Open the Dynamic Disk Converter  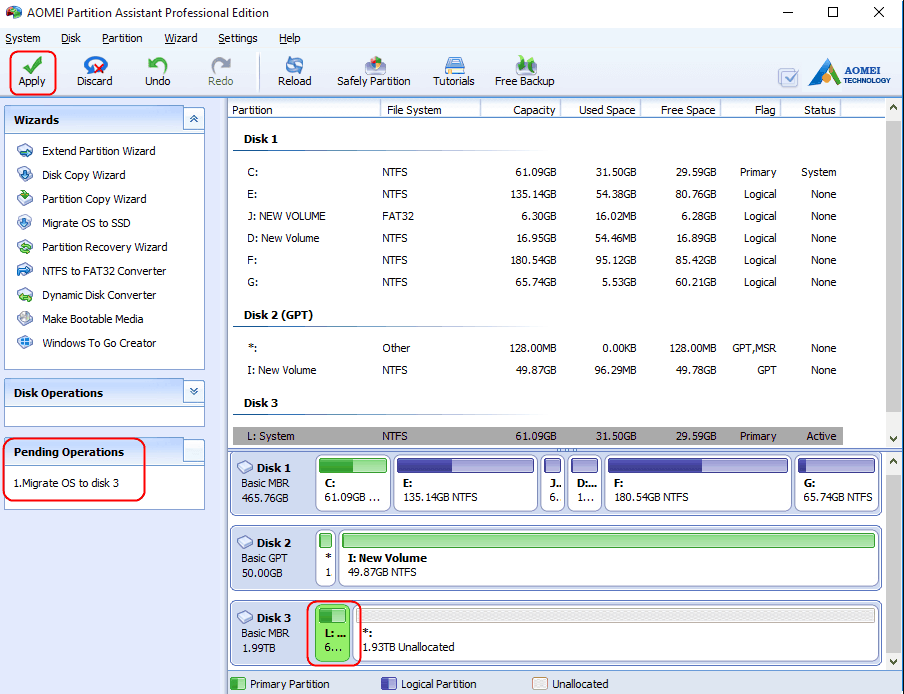point(99,295)
